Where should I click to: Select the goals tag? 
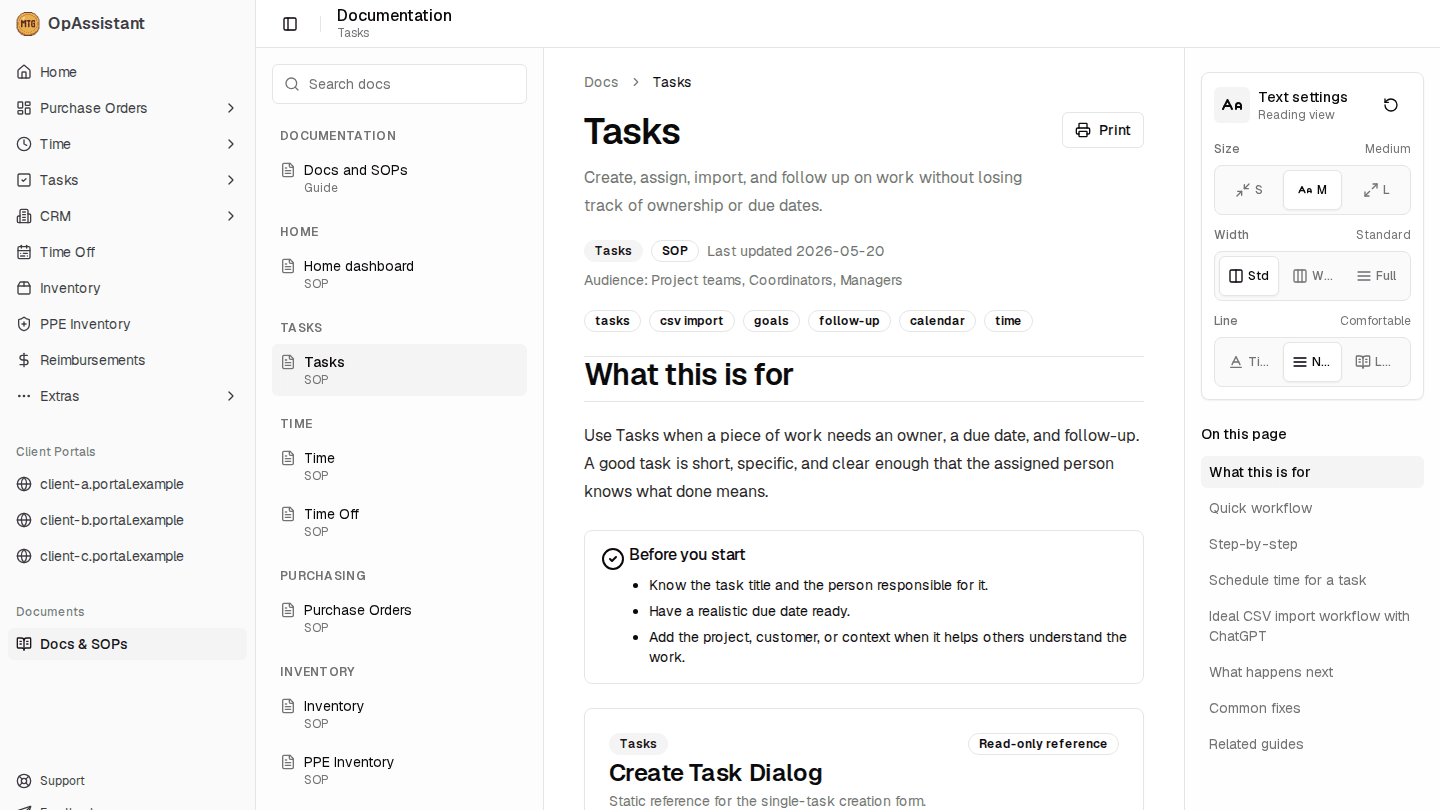pyautogui.click(x=771, y=321)
